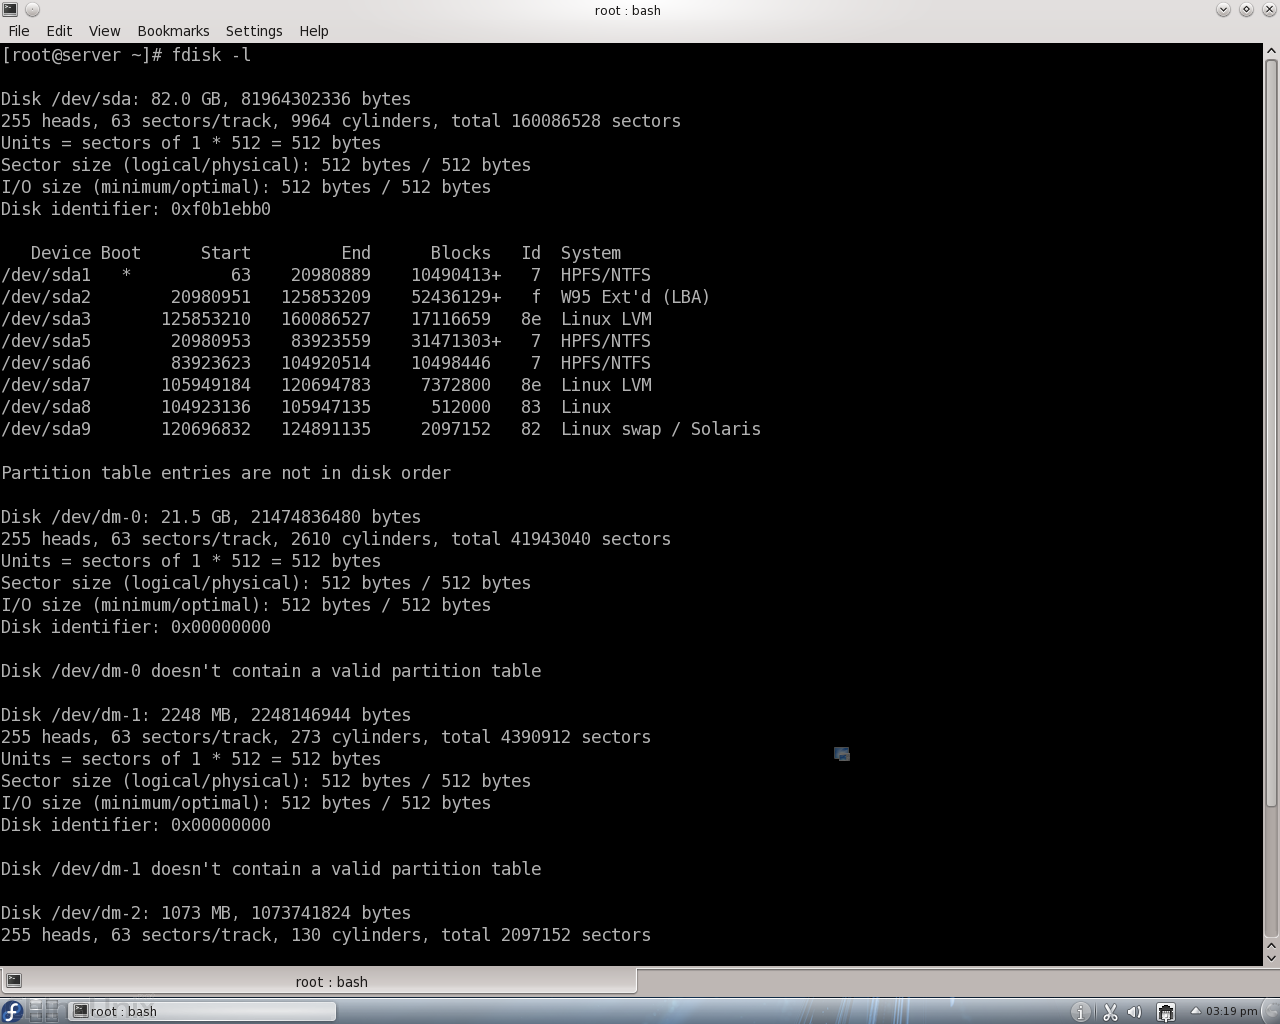Activate 'root : bash' taskbar entry
This screenshot has height=1024, width=1280.
click(203, 1011)
